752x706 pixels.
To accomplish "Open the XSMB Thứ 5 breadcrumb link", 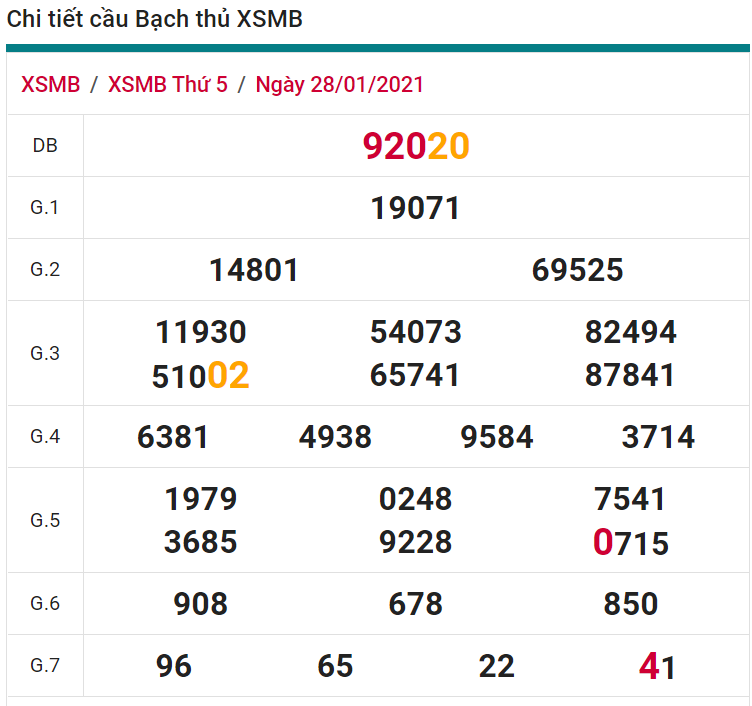I will [x=167, y=84].
